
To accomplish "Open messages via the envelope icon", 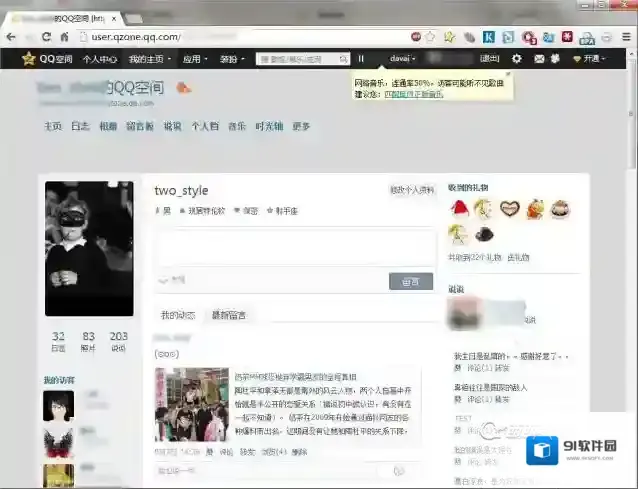I will [540, 59].
